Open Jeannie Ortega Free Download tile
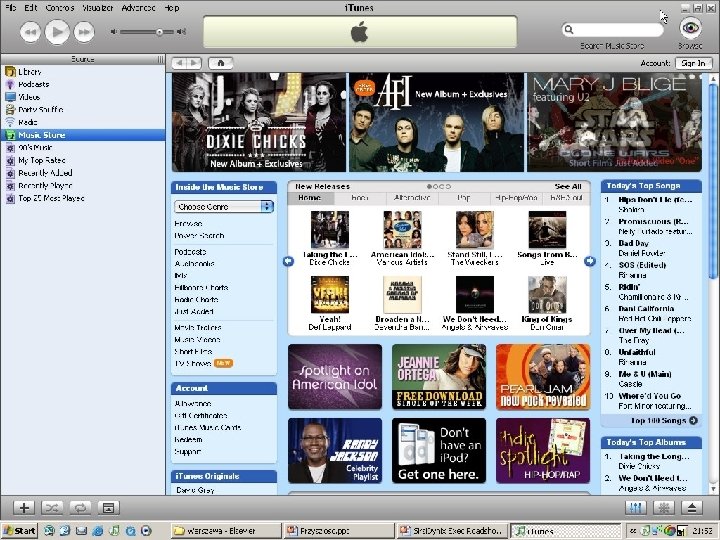Image resolution: width=720 pixels, height=540 pixels. 439,377
